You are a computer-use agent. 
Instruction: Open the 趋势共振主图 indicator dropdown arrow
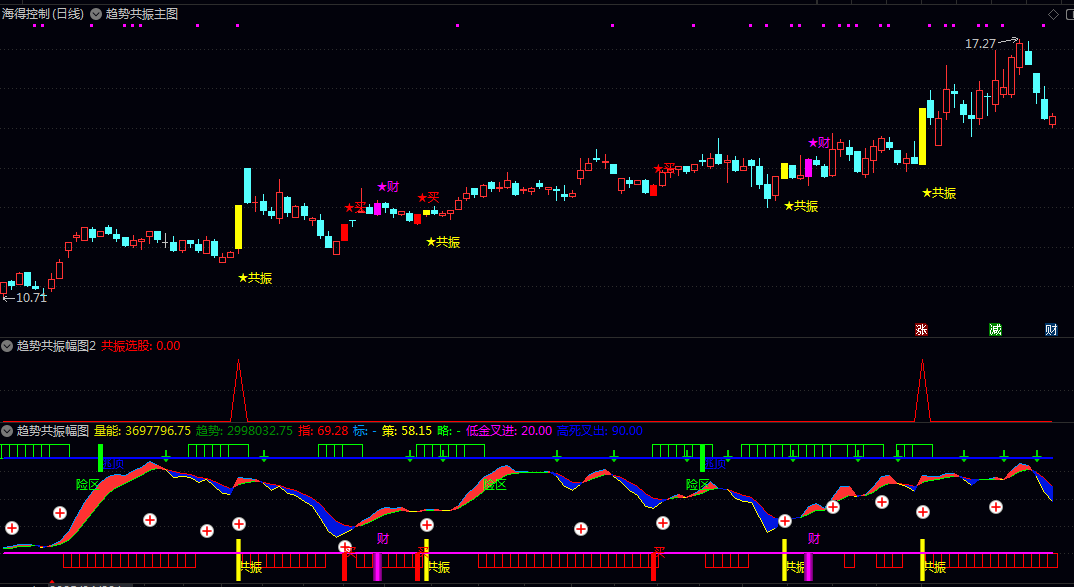(96, 14)
